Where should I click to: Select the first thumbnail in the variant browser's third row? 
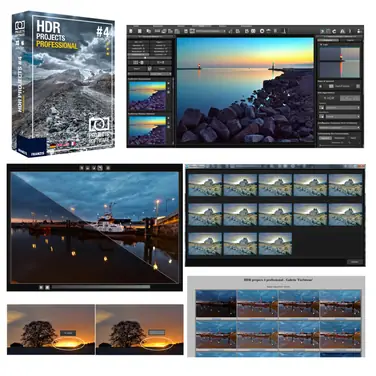click(x=205, y=244)
